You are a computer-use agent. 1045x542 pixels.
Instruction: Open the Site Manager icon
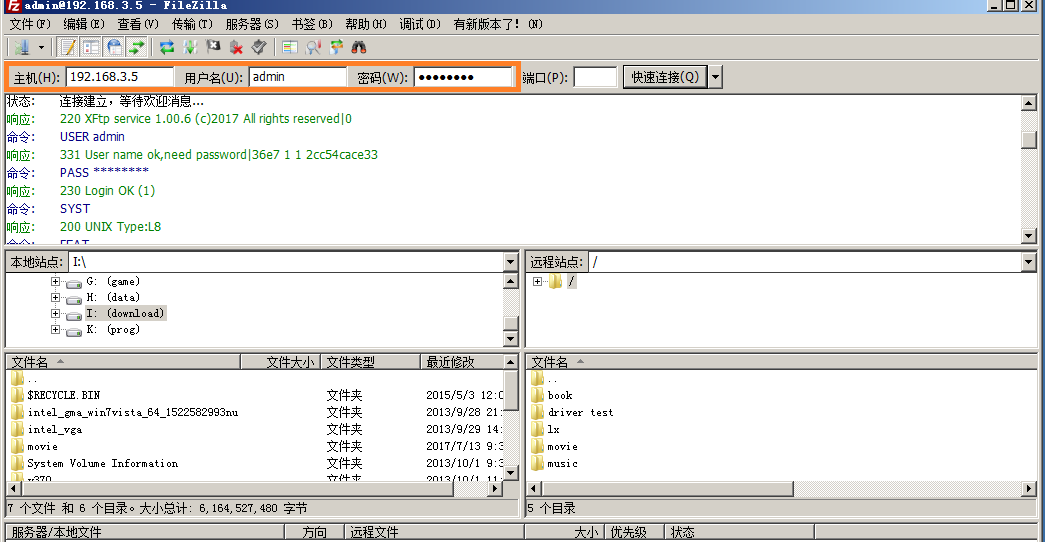pos(22,47)
